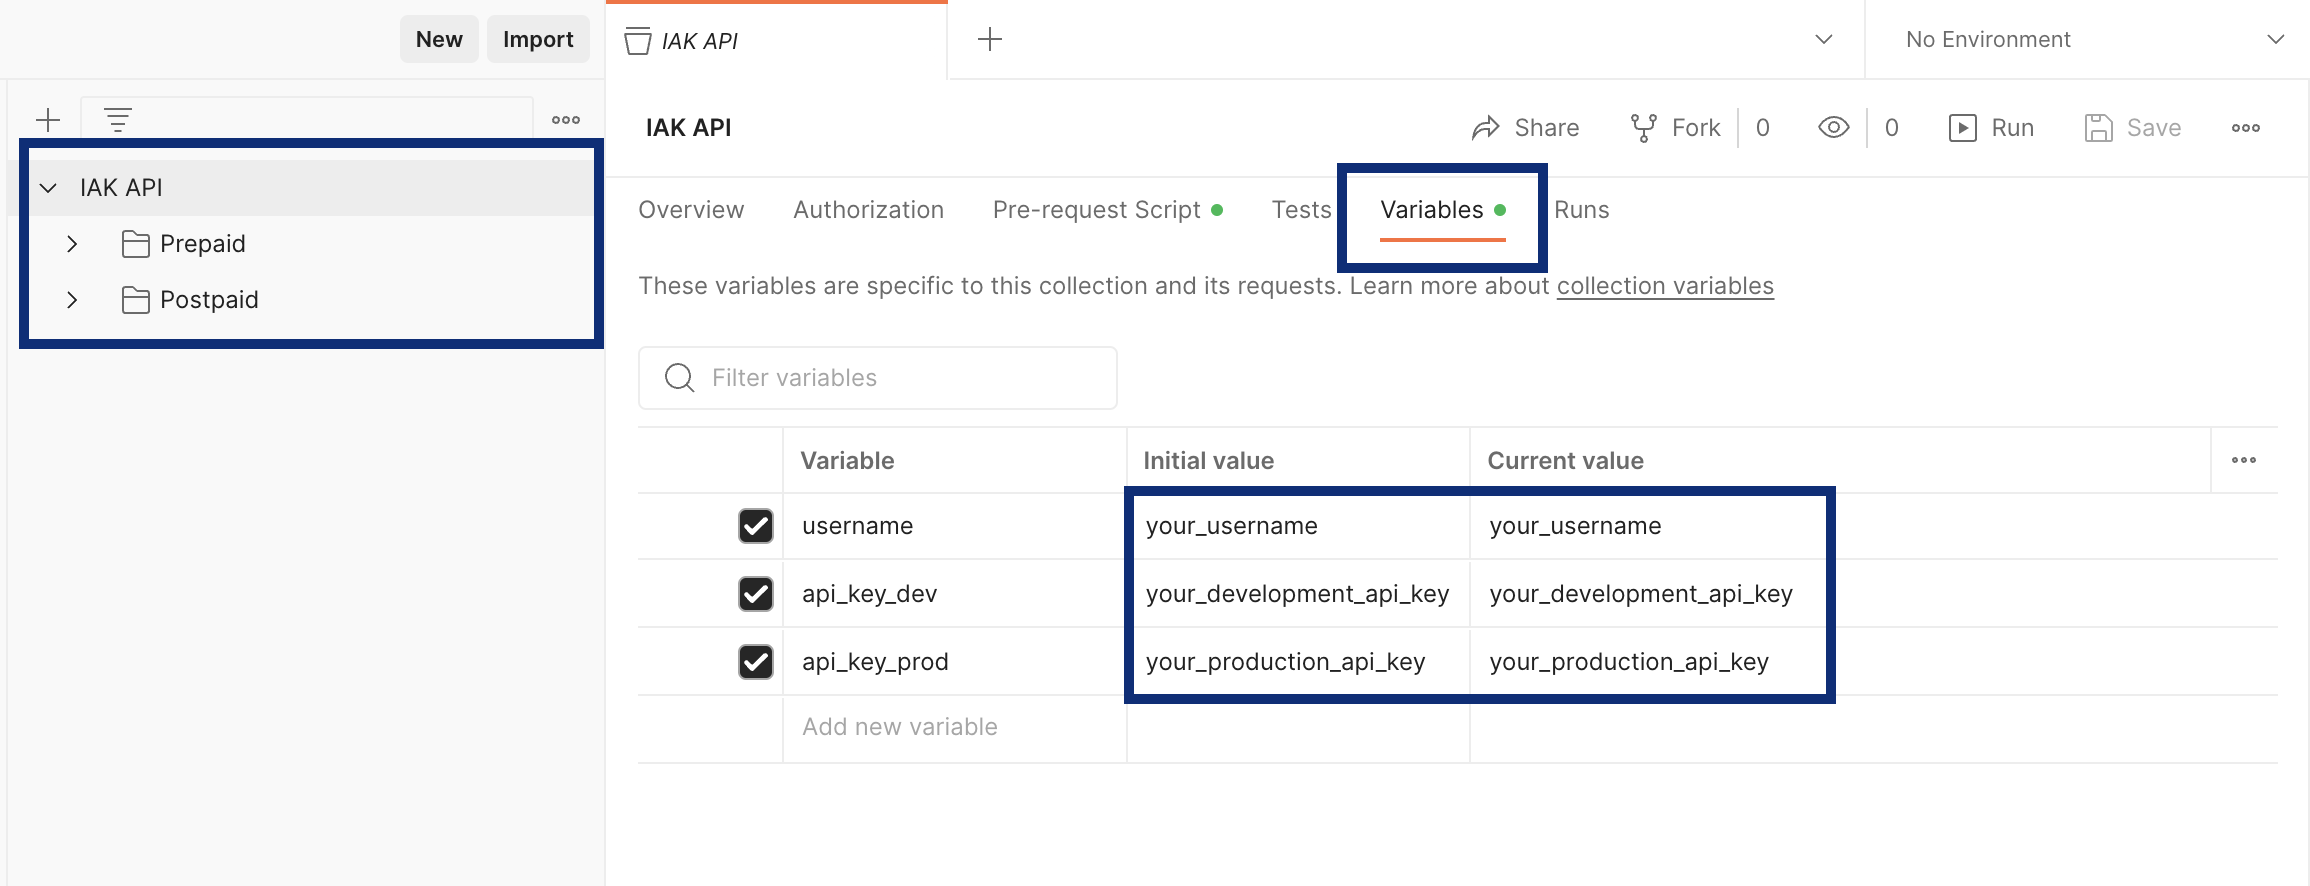Click initial value your_development_api_key cell

click(x=1298, y=594)
